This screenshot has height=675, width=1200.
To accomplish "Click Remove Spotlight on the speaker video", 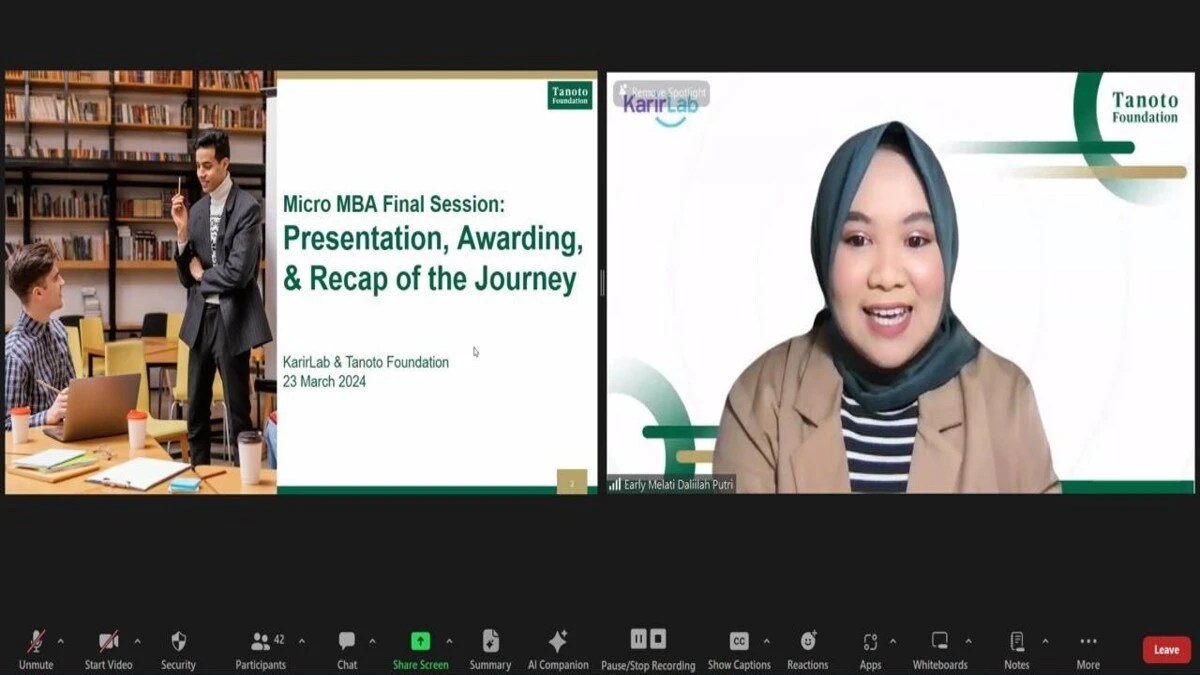I will coord(662,92).
